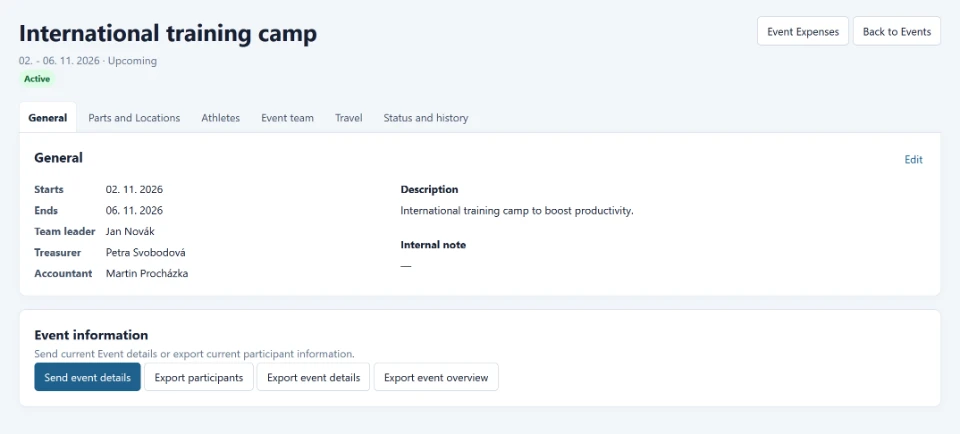Click the event description text

(517, 211)
